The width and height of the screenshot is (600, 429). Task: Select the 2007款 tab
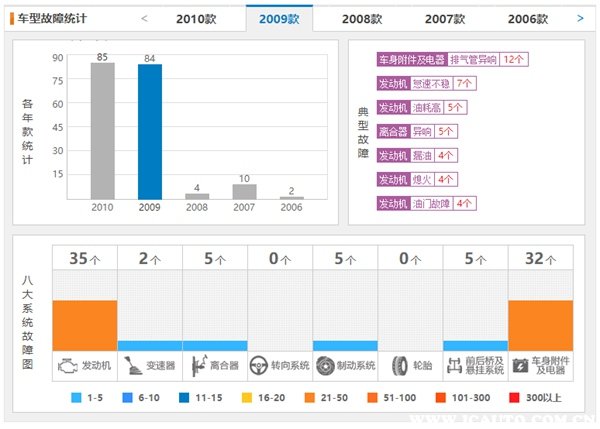click(444, 19)
